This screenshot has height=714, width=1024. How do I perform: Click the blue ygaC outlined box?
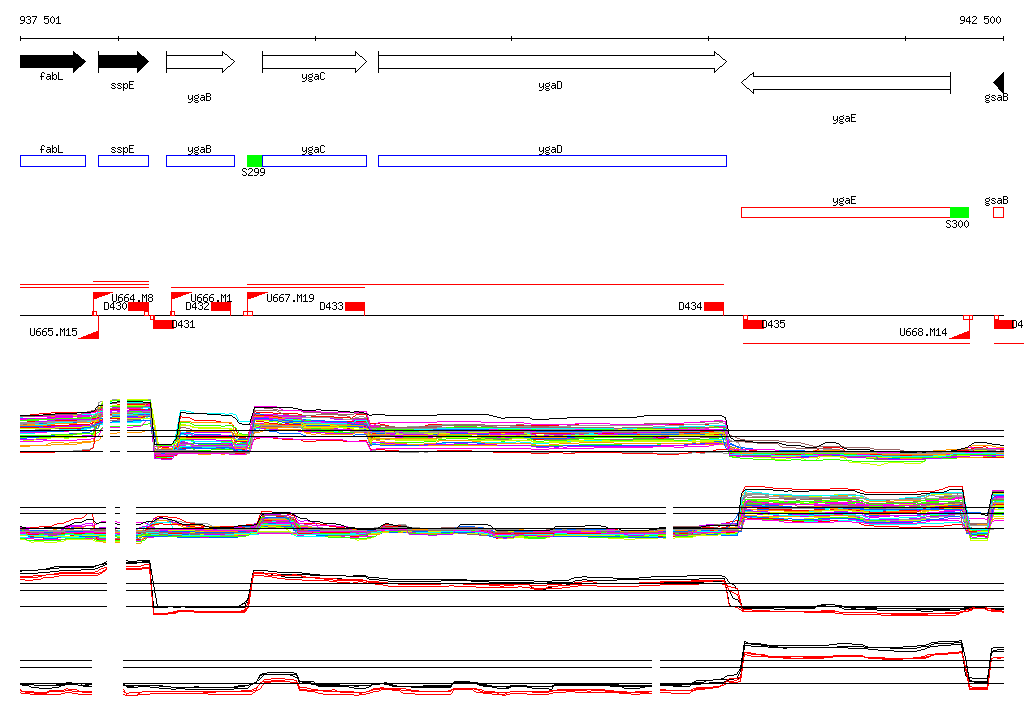click(314, 161)
